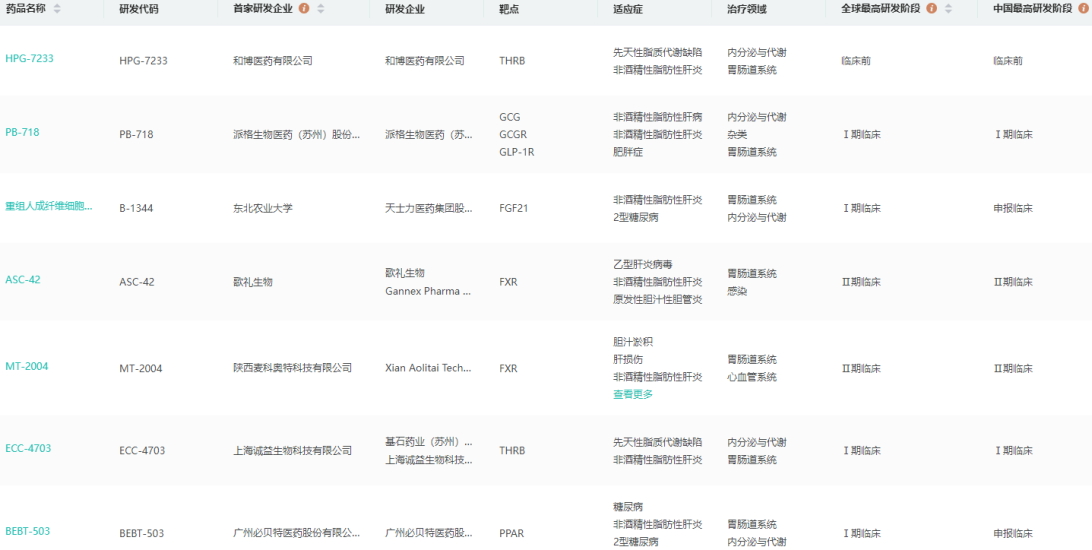This screenshot has width=1092, height=550.
Task: Click first developer 广州必贝特医药股份有限公...
Action: click(x=297, y=533)
